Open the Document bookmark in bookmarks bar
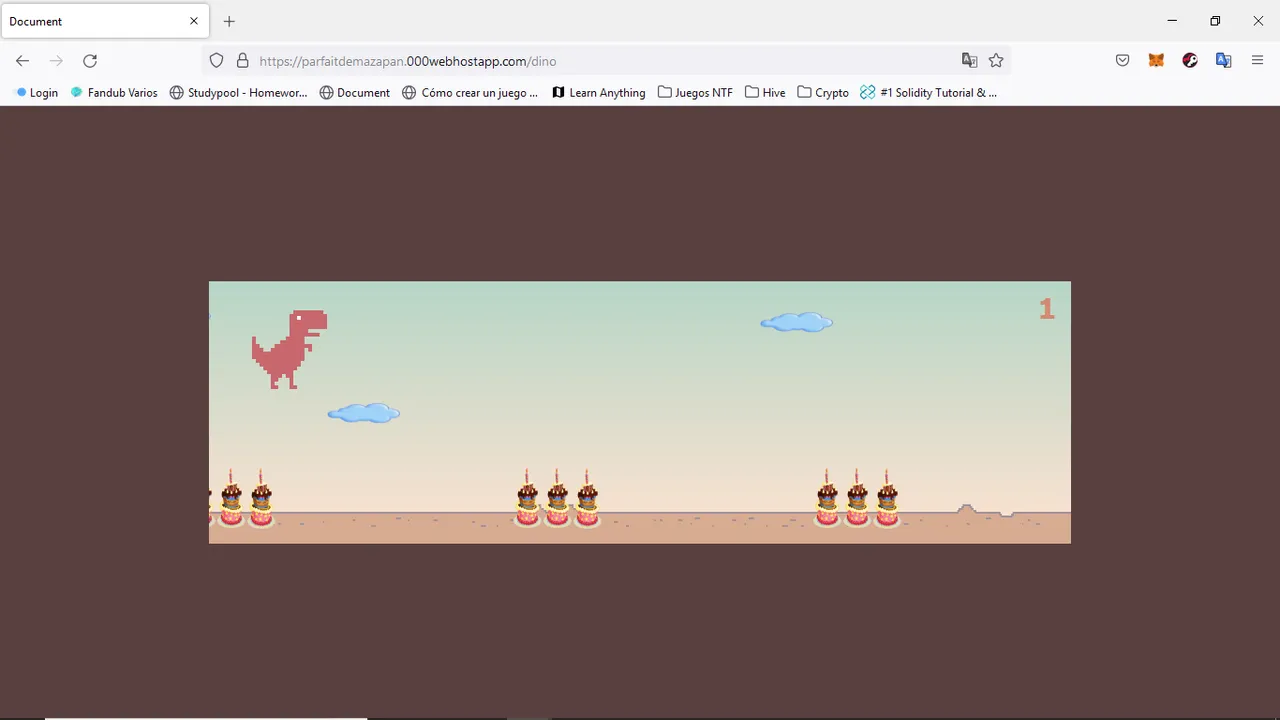 click(x=355, y=92)
